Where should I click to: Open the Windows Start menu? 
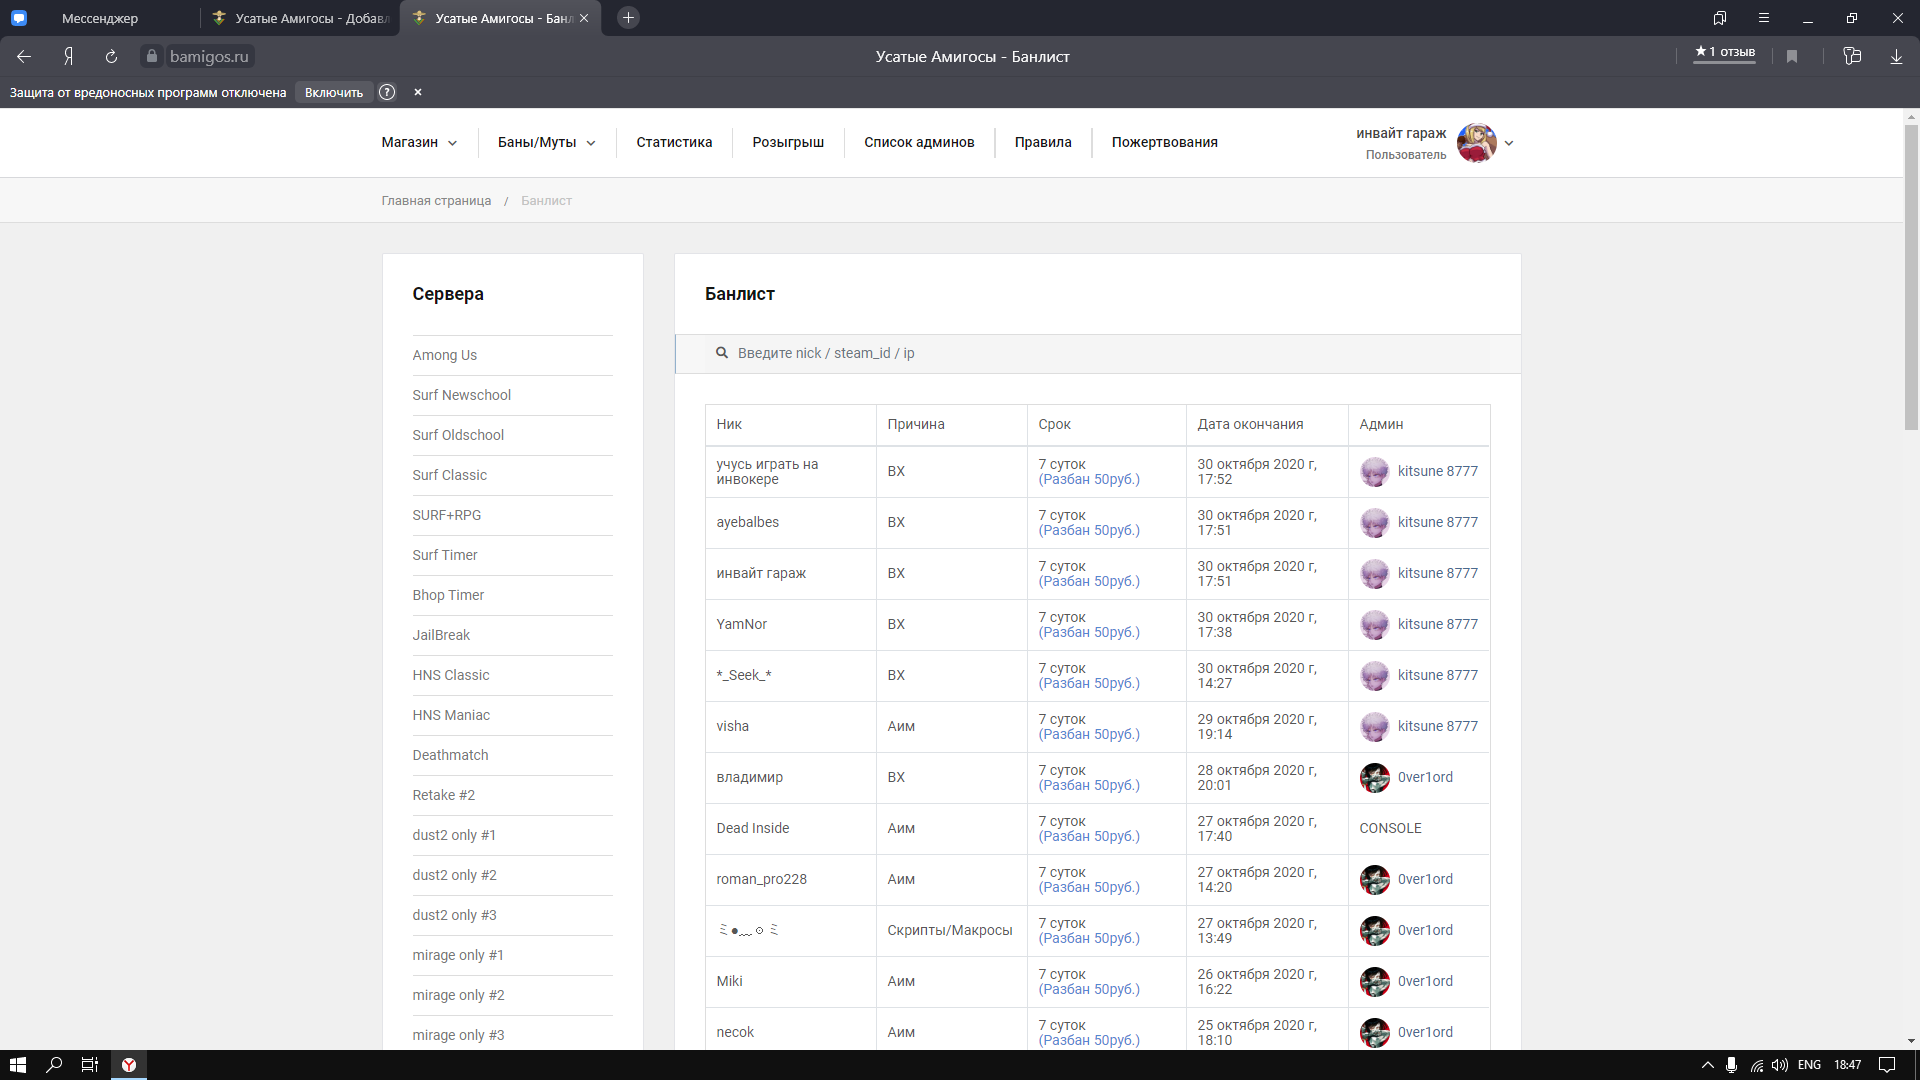(18, 1065)
